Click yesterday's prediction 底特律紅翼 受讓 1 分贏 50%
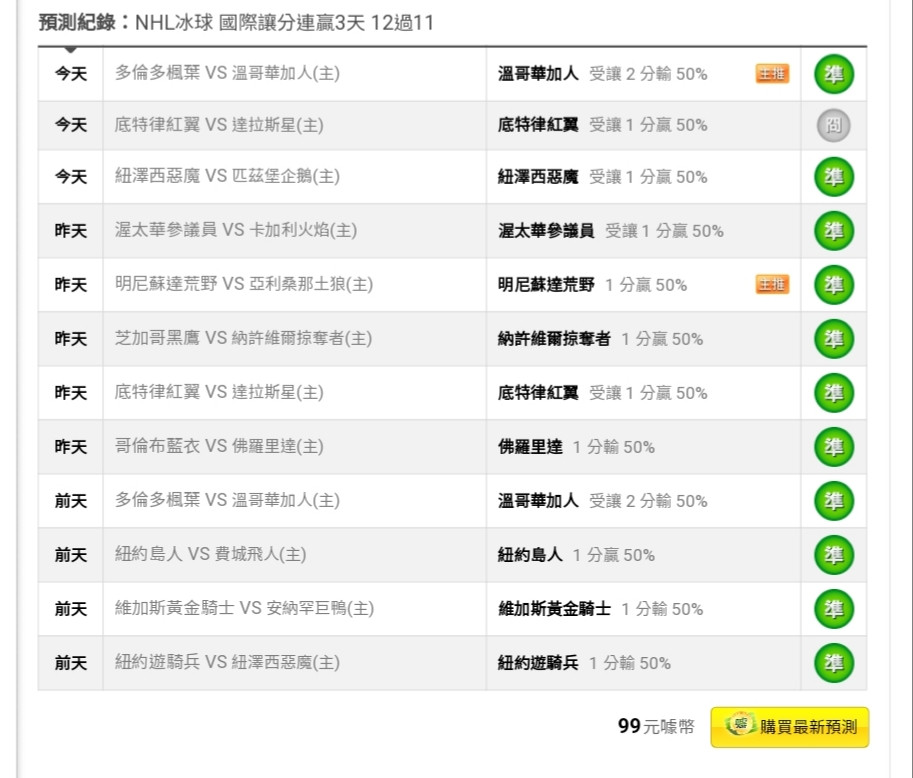This screenshot has width=913, height=778. (603, 393)
